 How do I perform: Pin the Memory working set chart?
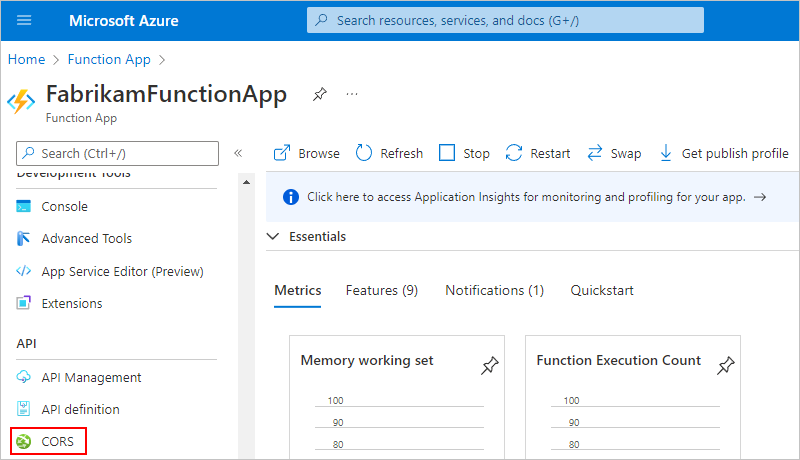(489, 367)
